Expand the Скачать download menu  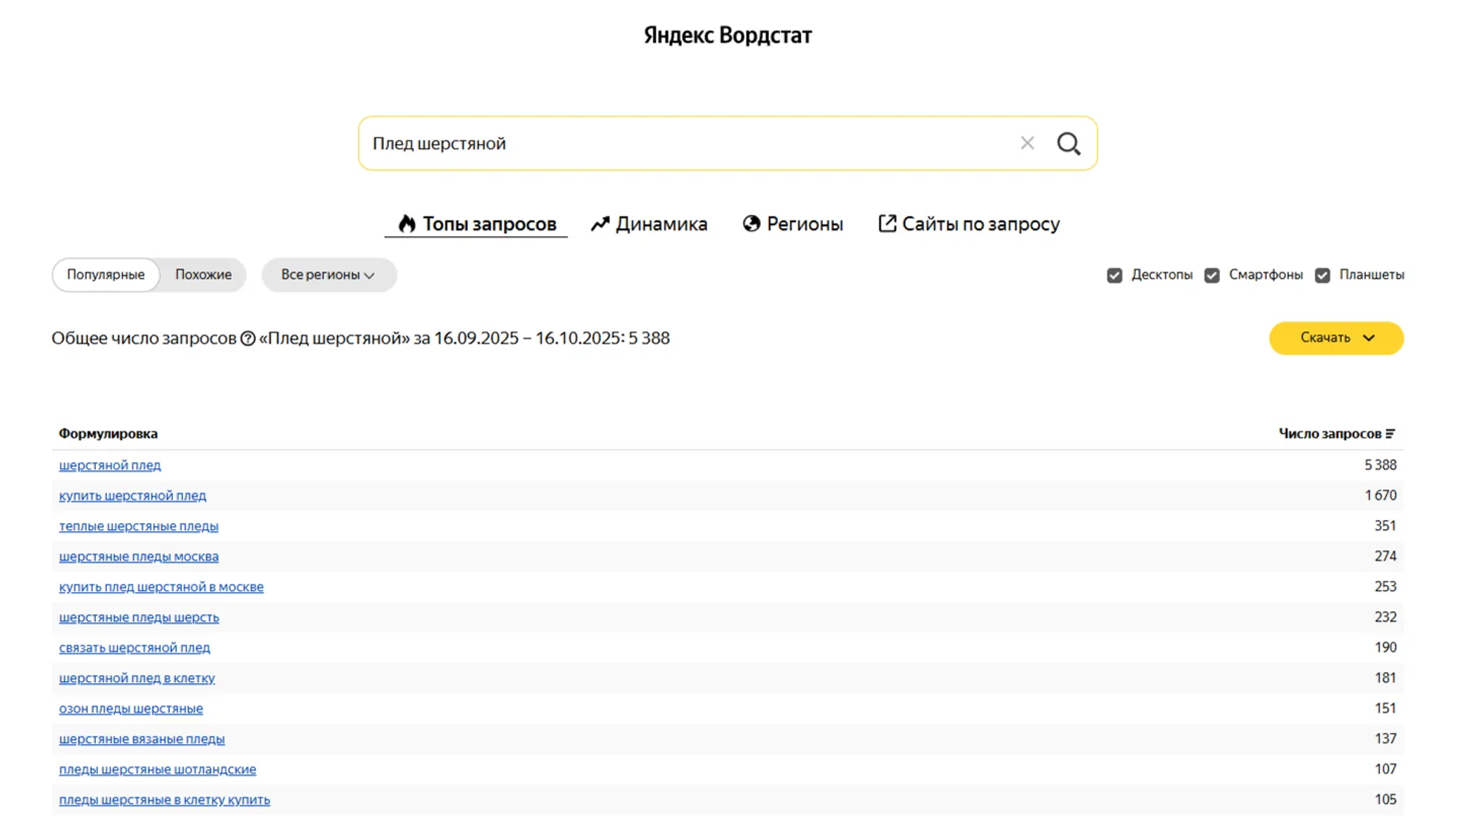1336,338
